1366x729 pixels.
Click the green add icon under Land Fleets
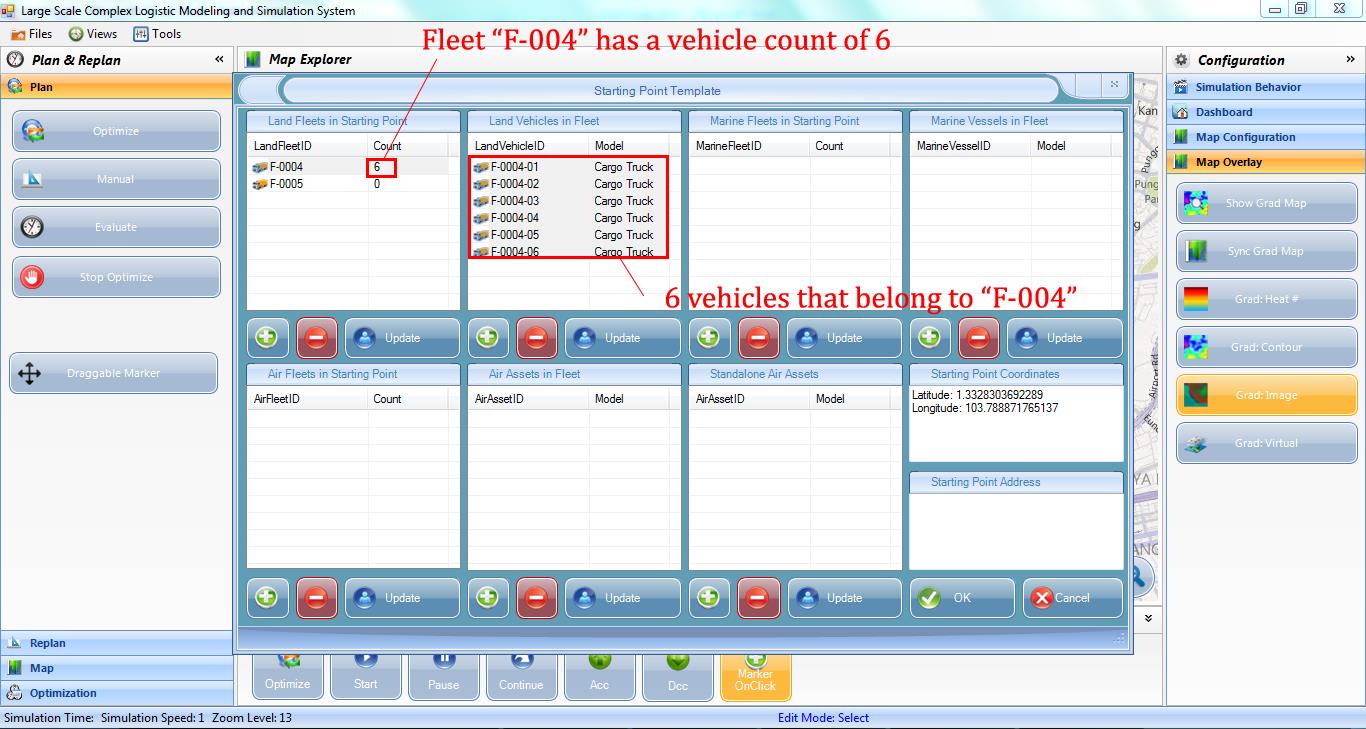point(267,337)
